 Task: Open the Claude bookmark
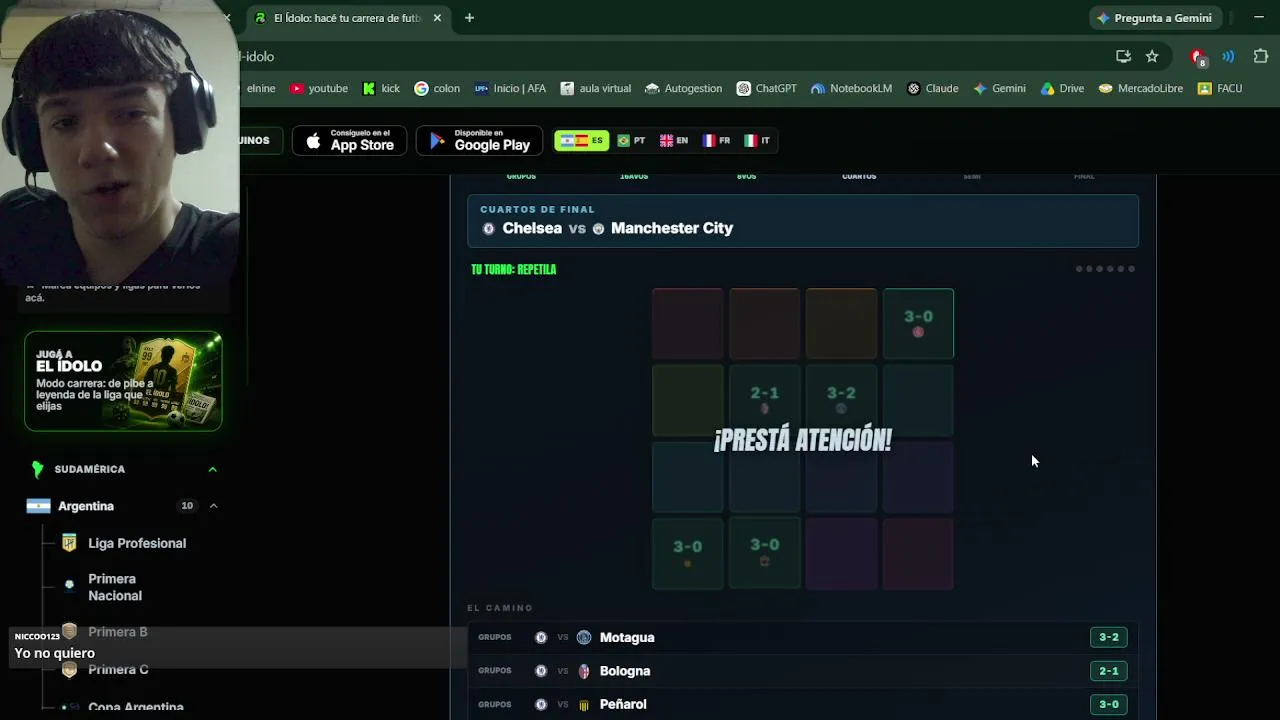[933, 88]
